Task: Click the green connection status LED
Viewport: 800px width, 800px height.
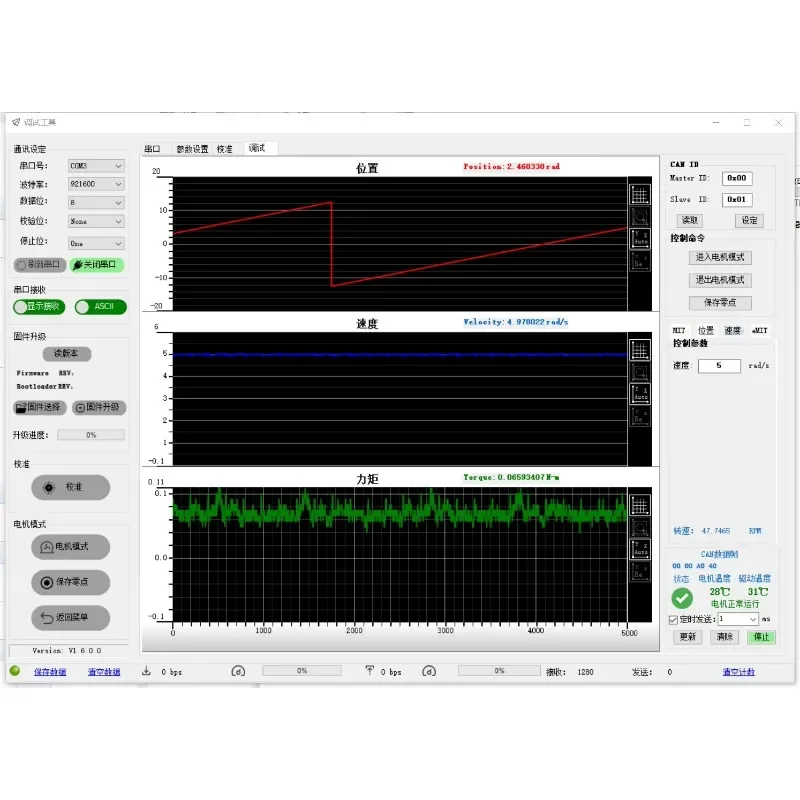Action: pos(15,671)
